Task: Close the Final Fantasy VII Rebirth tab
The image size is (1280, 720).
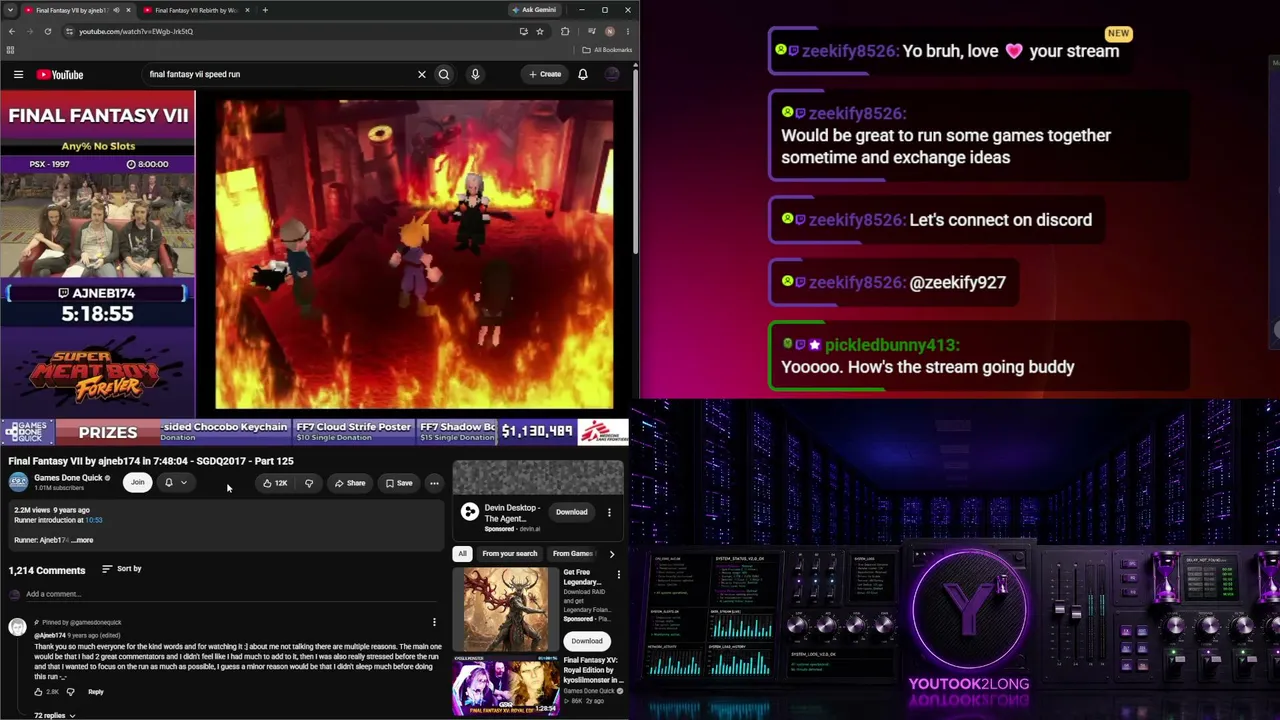Action: click(x=247, y=10)
